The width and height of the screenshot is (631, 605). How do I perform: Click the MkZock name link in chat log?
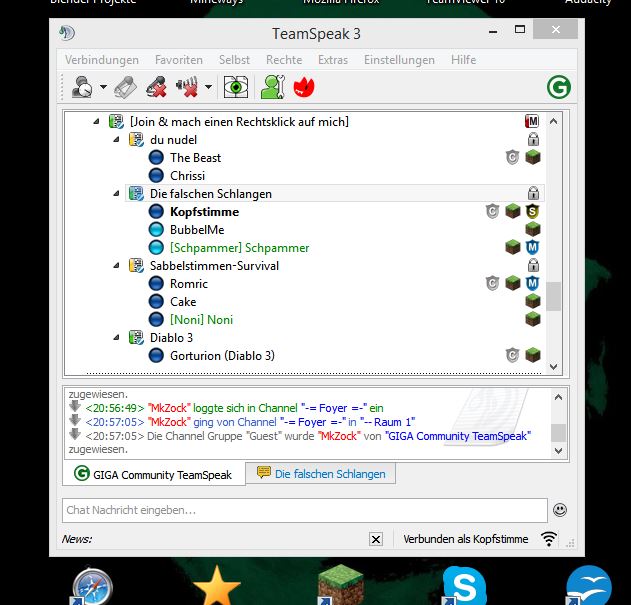166,408
